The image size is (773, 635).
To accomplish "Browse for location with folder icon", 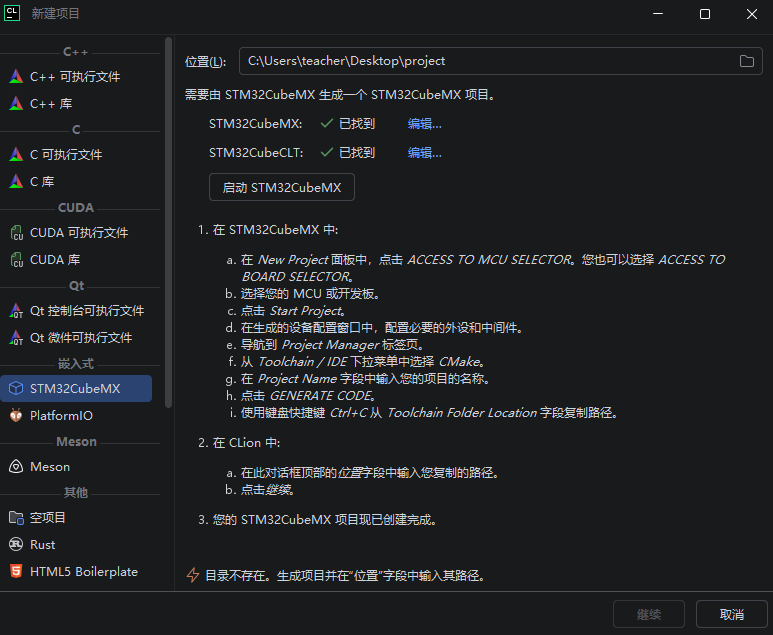I will point(746,61).
